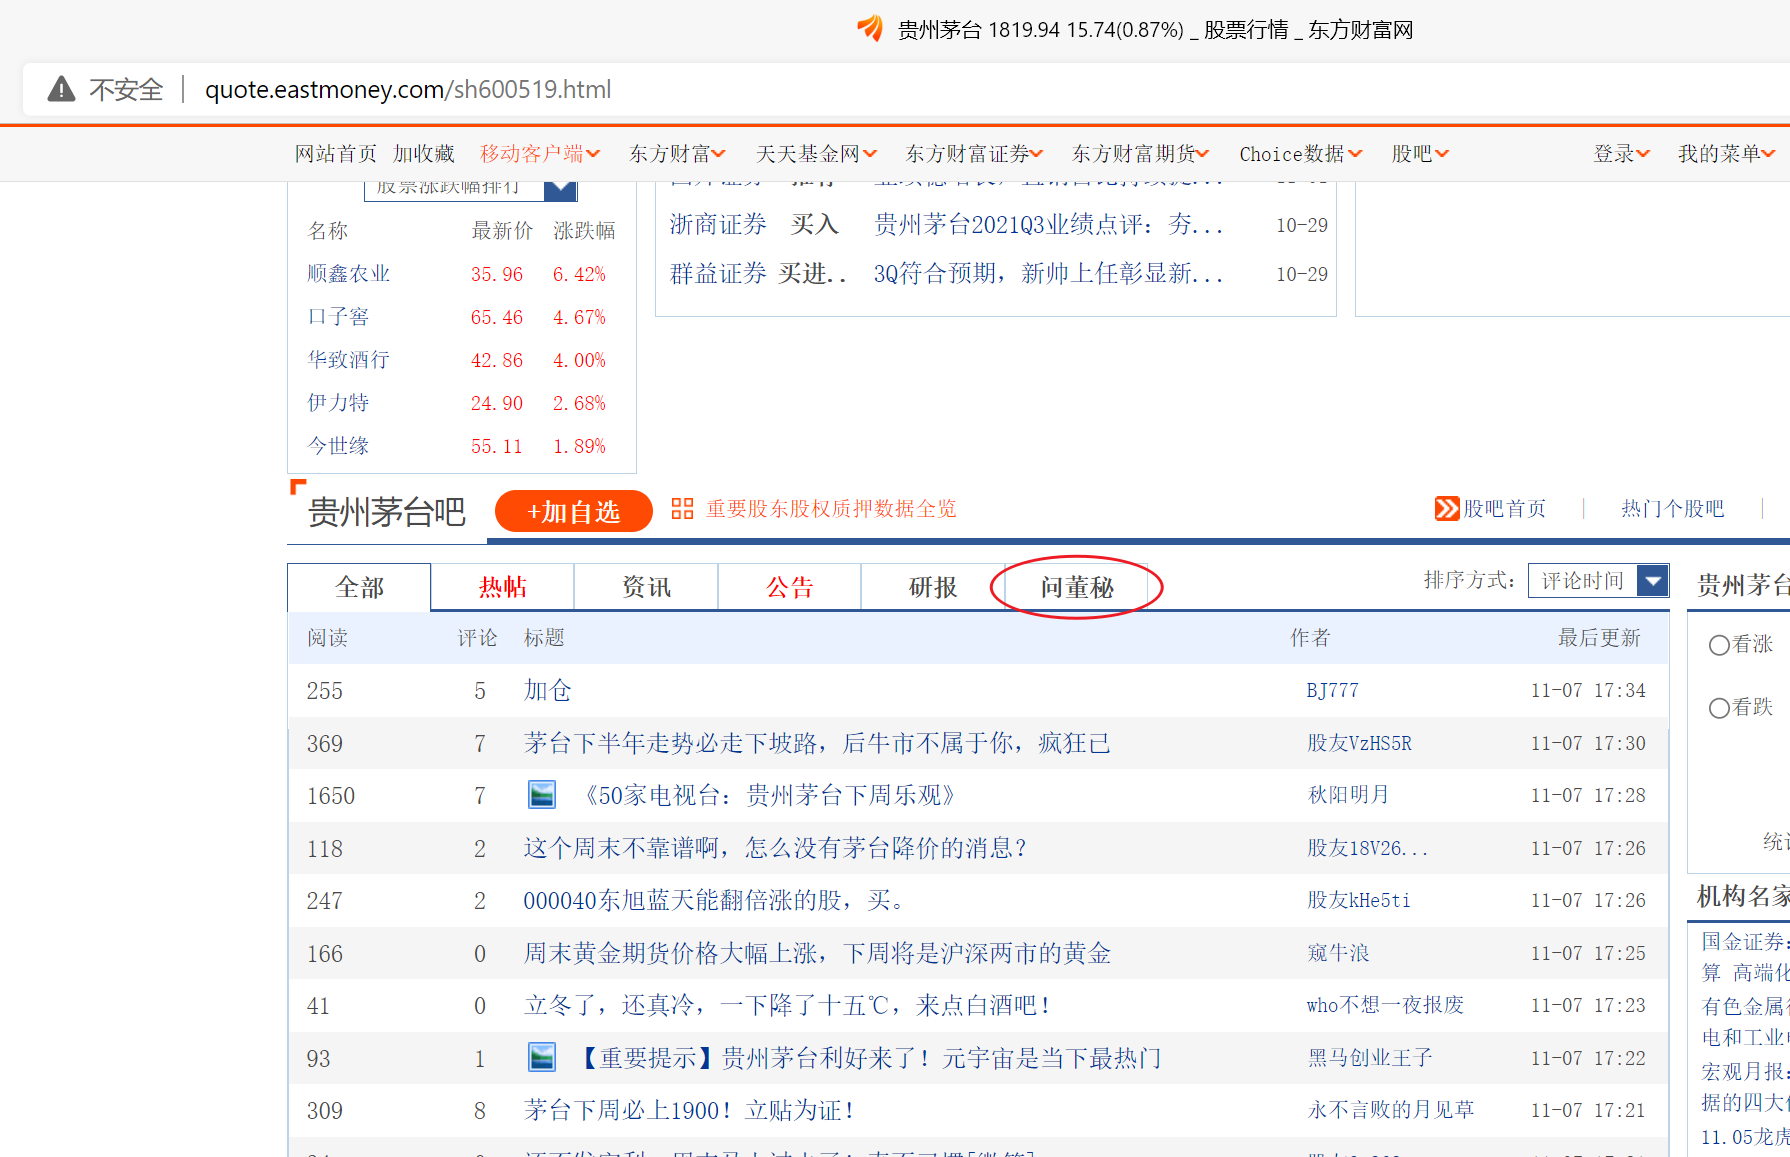
Task: View author 黑马创业王子's profile
Action: coord(1369,1058)
